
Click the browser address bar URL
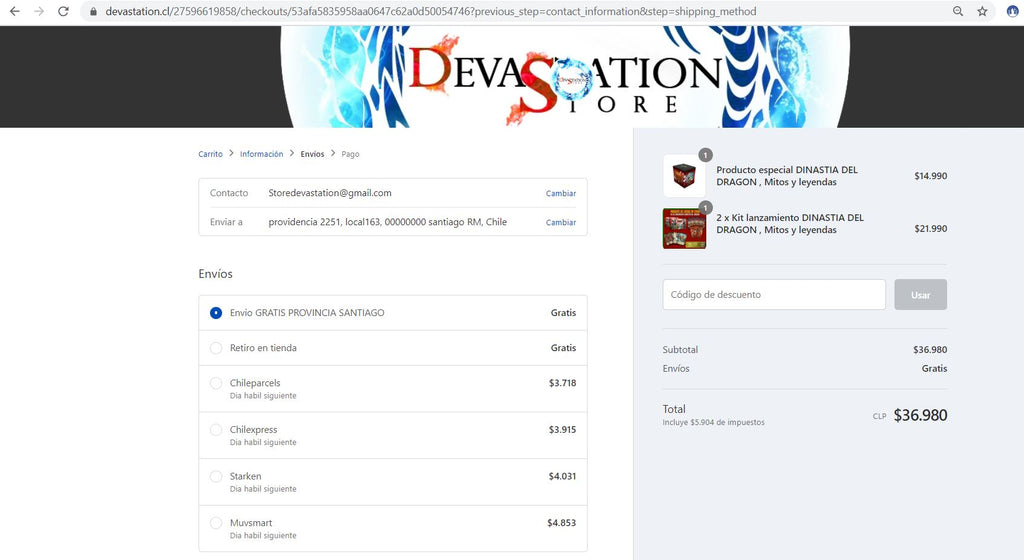coord(431,11)
